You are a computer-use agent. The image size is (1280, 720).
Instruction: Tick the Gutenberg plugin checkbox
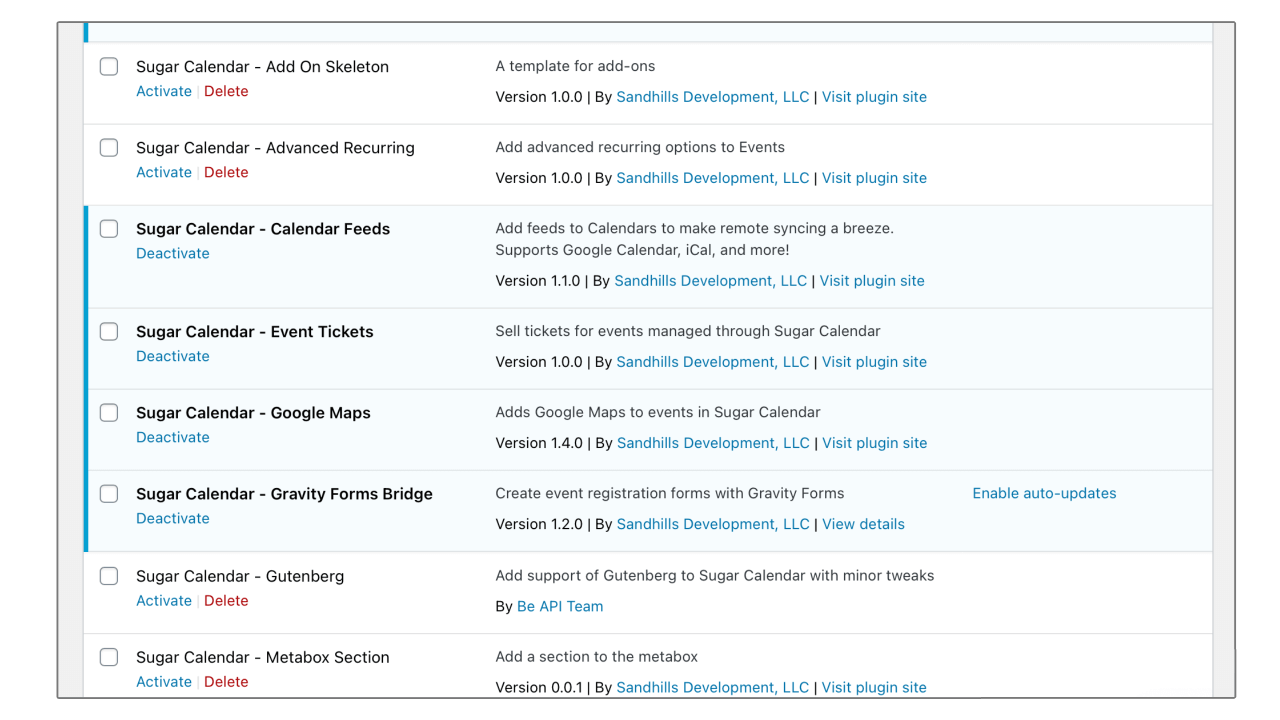[x=108, y=576]
